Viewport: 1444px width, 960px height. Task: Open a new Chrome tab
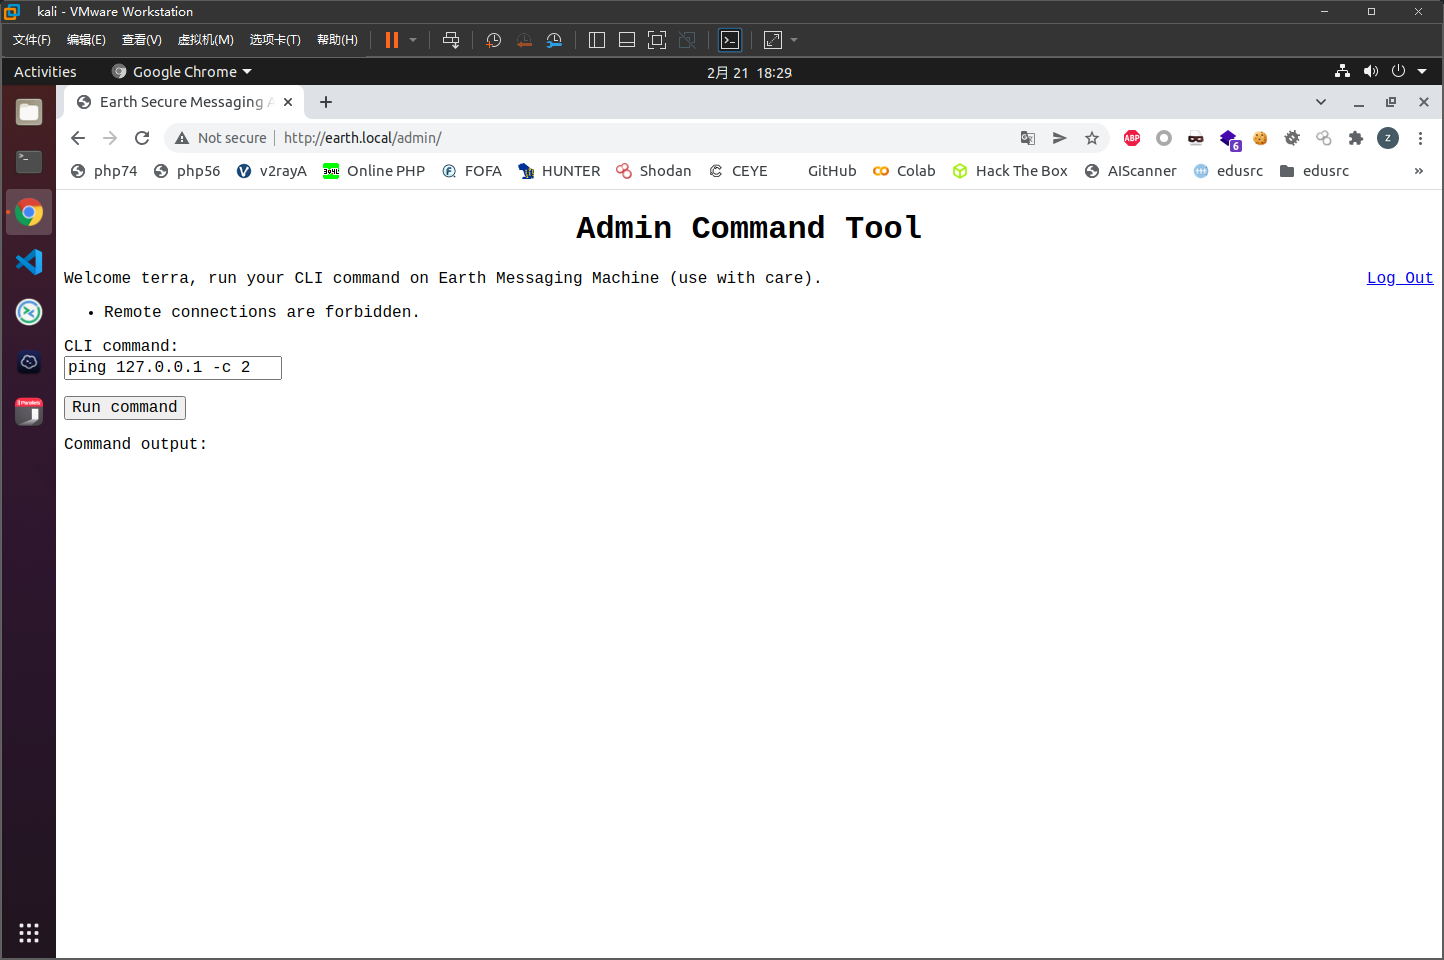326,102
